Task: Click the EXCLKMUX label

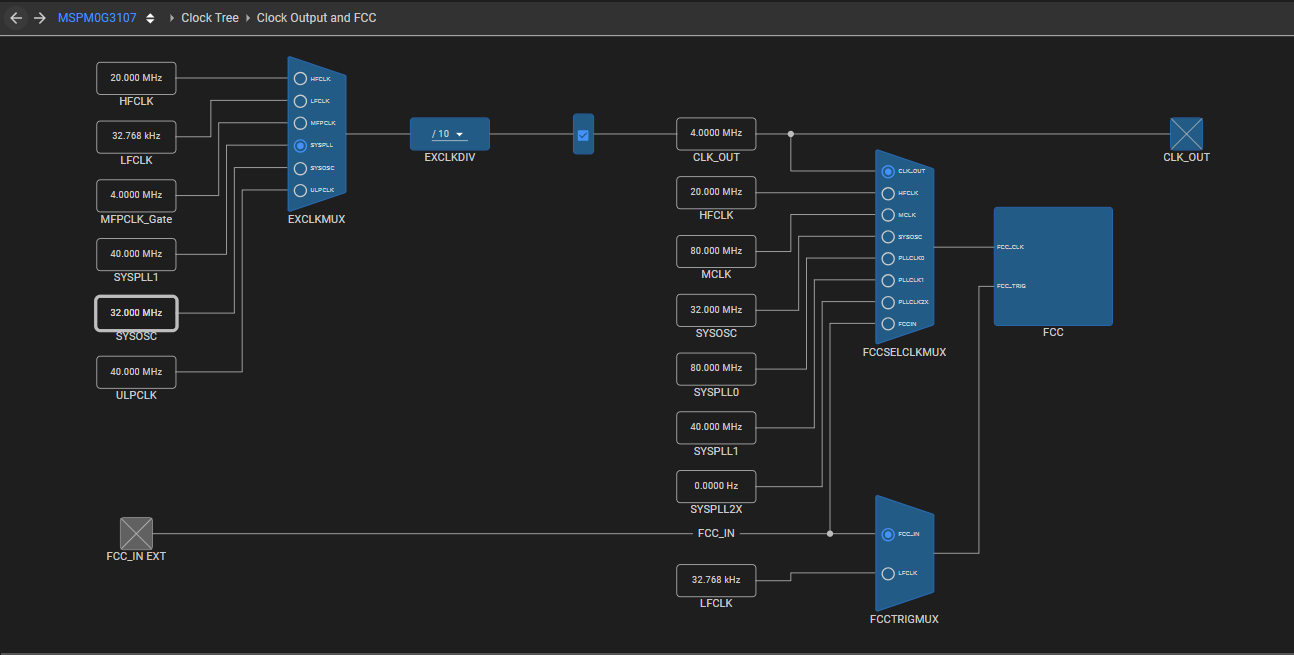Action: coord(316,219)
